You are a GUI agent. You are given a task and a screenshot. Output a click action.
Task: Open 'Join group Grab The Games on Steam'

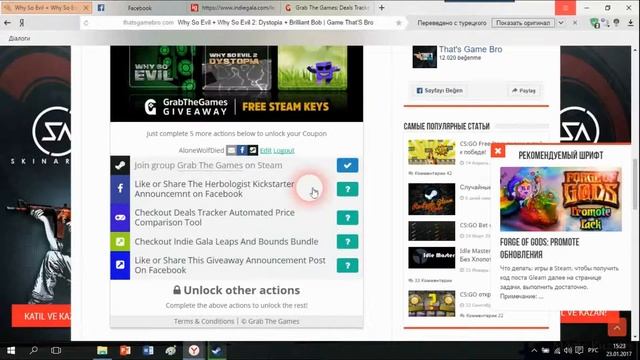tap(208, 165)
